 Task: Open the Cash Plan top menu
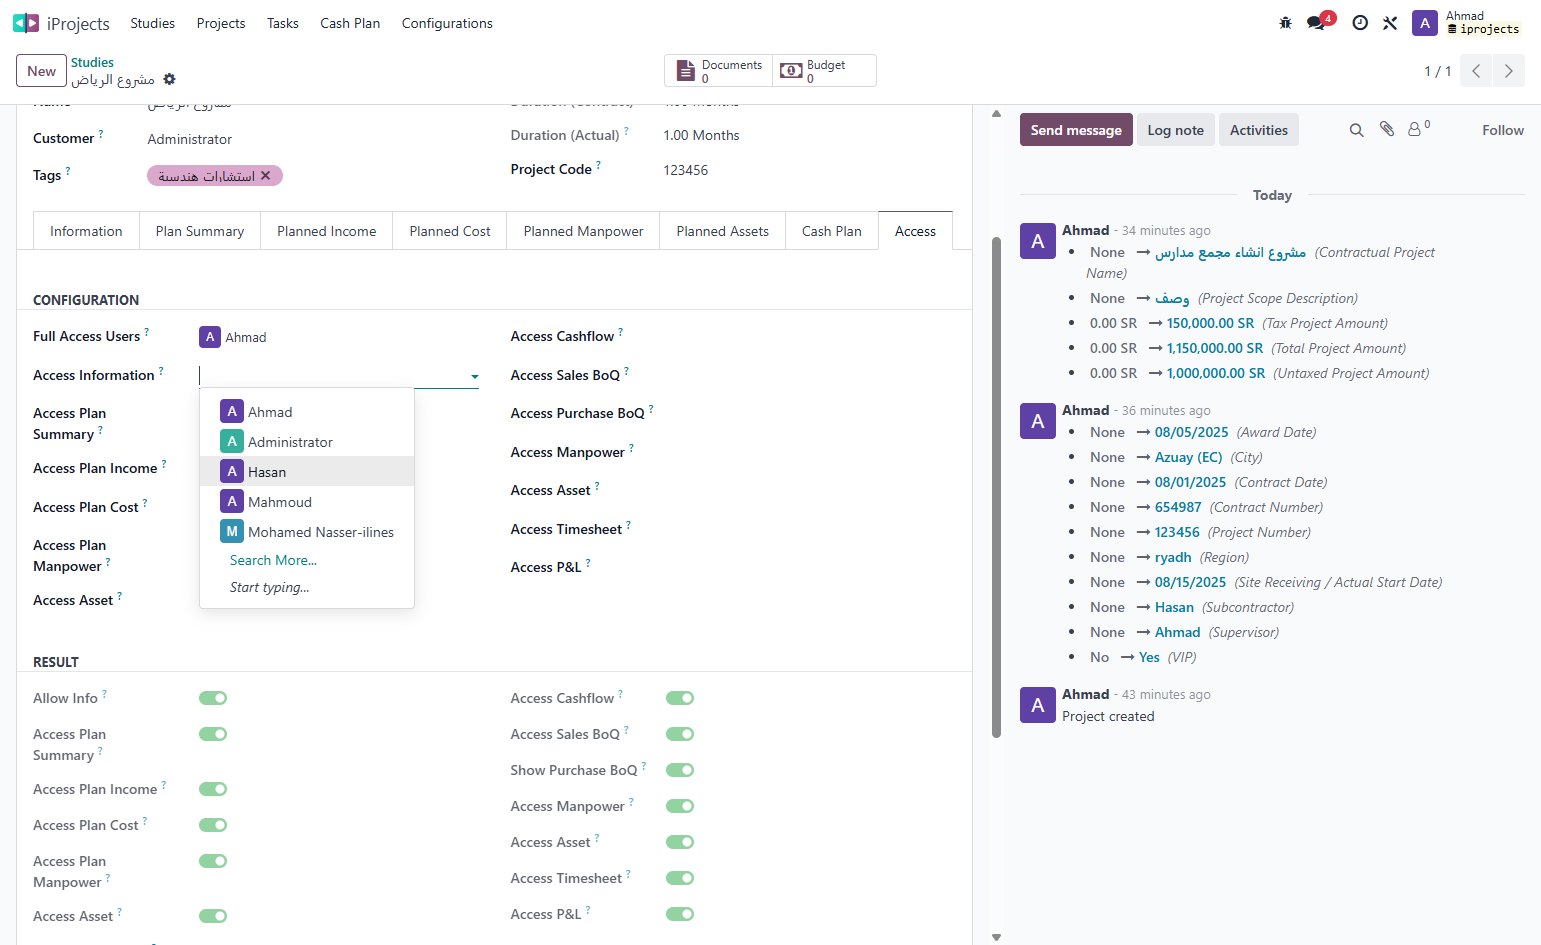point(350,23)
